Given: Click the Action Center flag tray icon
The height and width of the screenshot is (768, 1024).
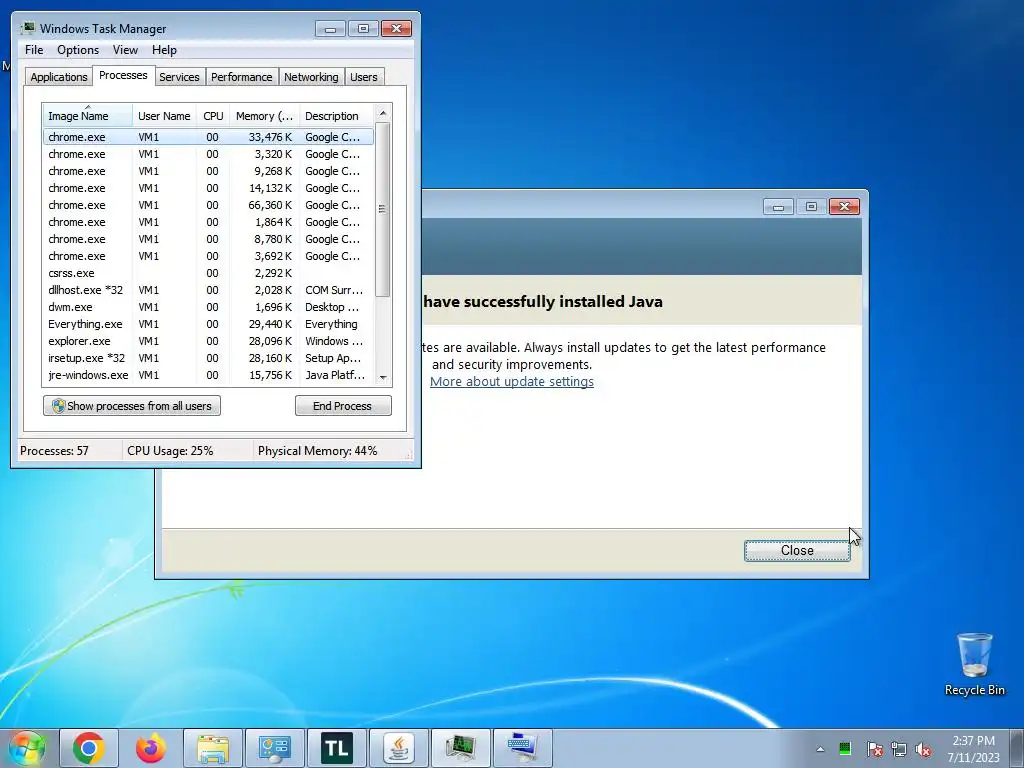Looking at the screenshot, I should coord(874,749).
